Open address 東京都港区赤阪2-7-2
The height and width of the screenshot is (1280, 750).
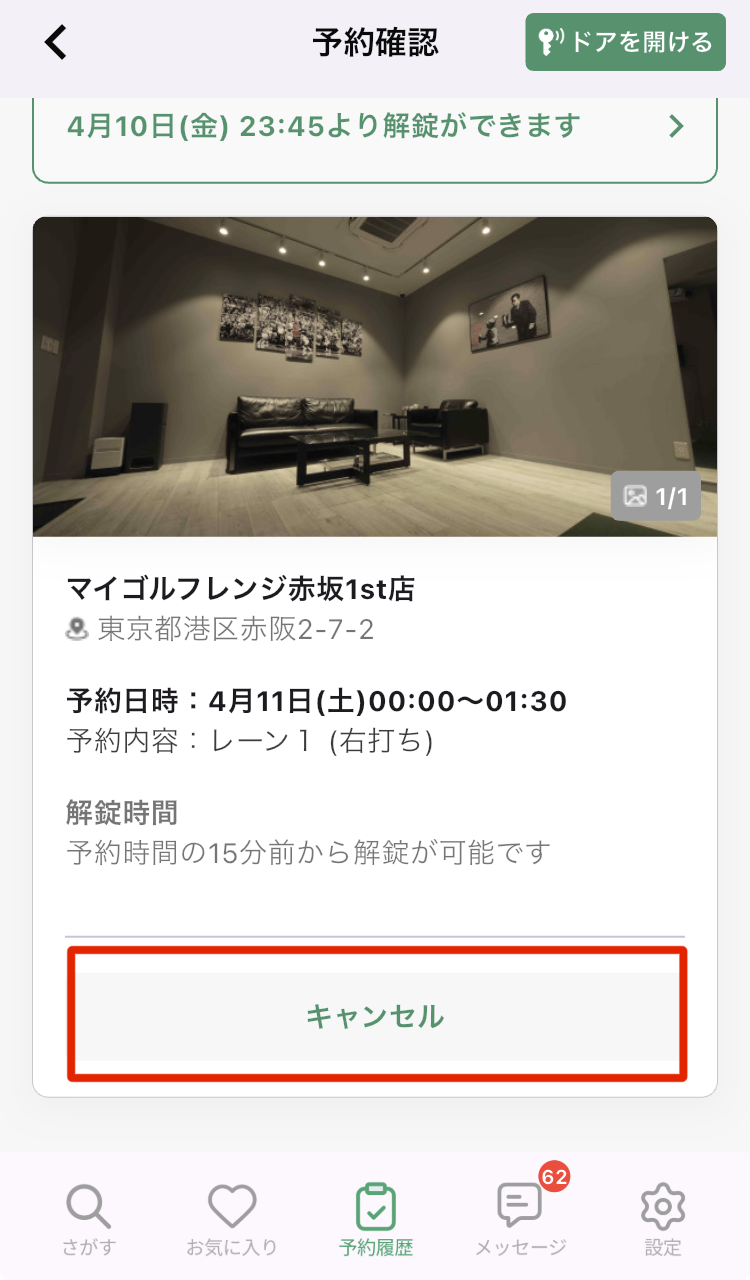(x=236, y=630)
